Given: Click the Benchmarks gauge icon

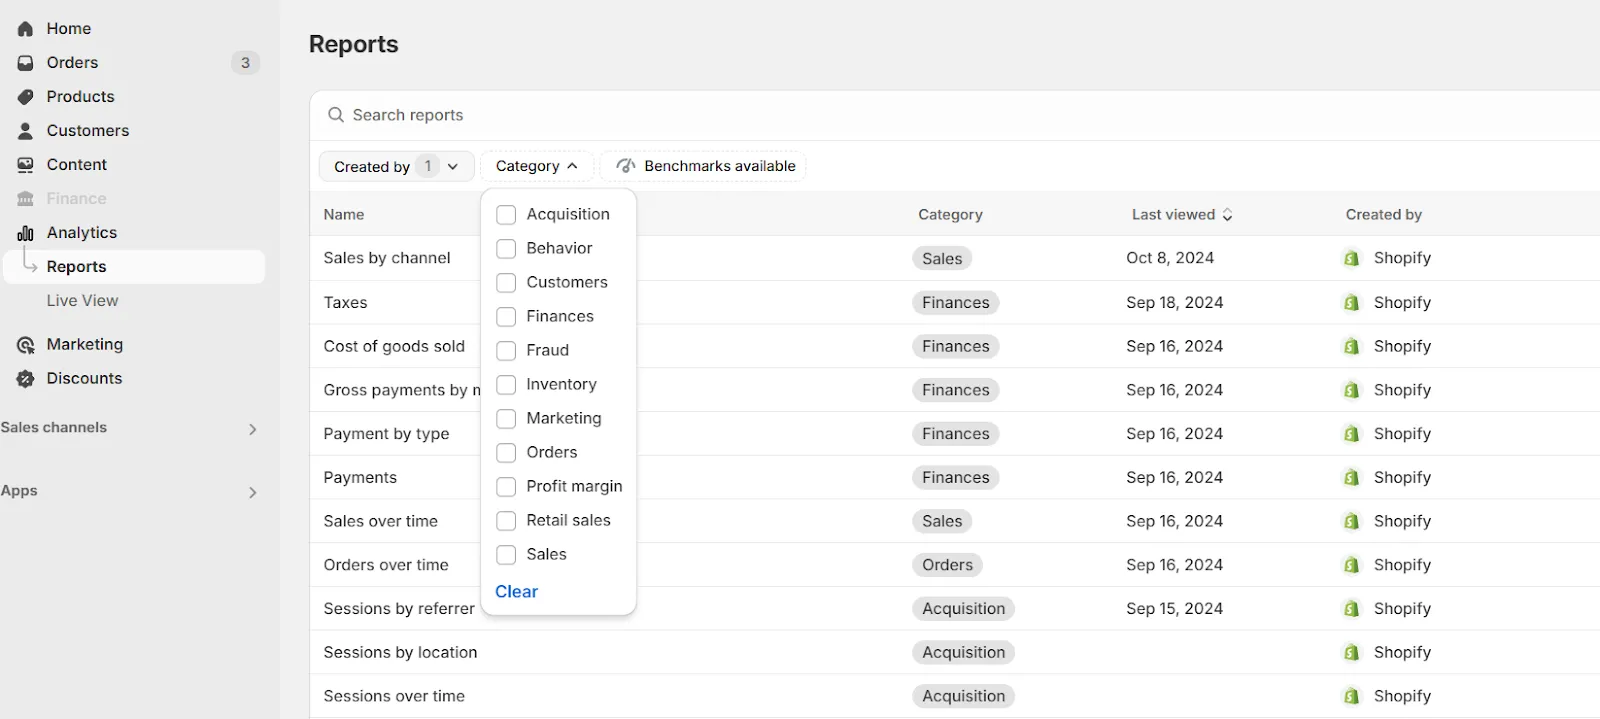Looking at the screenshot, I should click(626, 166).
